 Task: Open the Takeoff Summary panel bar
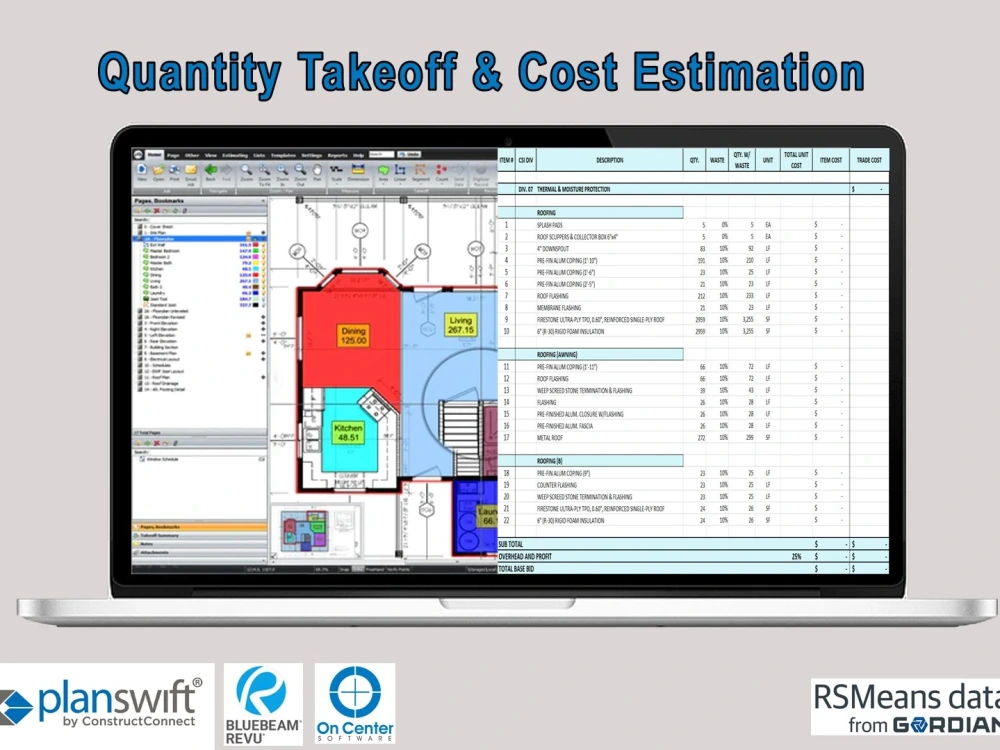[199, 536]
